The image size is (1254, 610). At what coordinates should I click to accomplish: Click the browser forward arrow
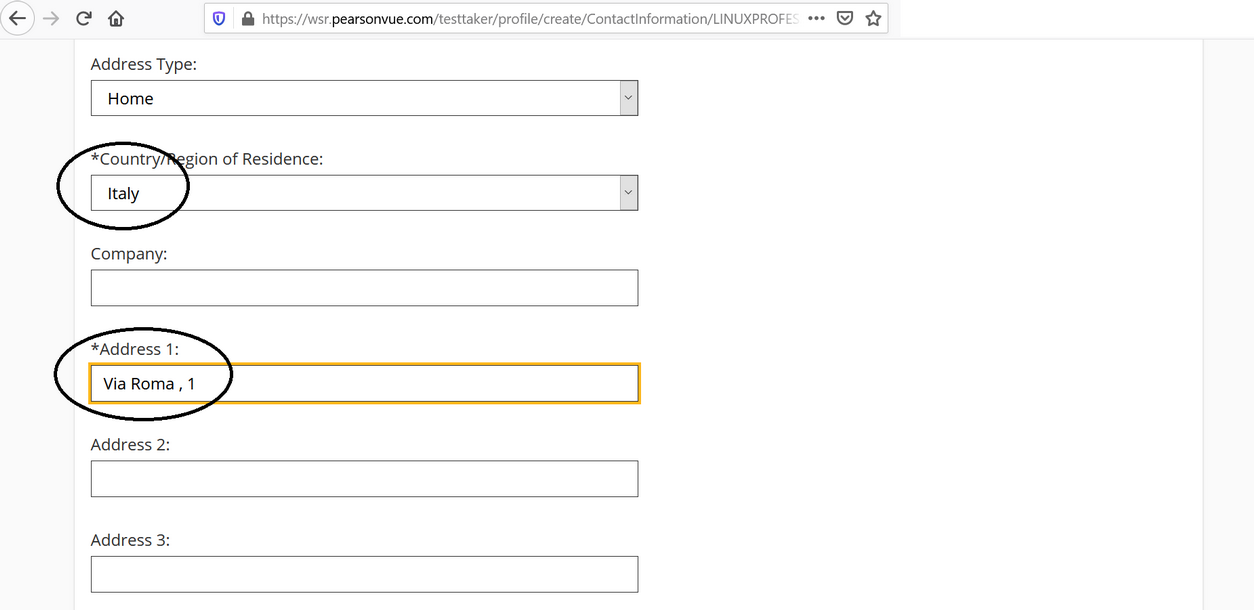point(51,18)
